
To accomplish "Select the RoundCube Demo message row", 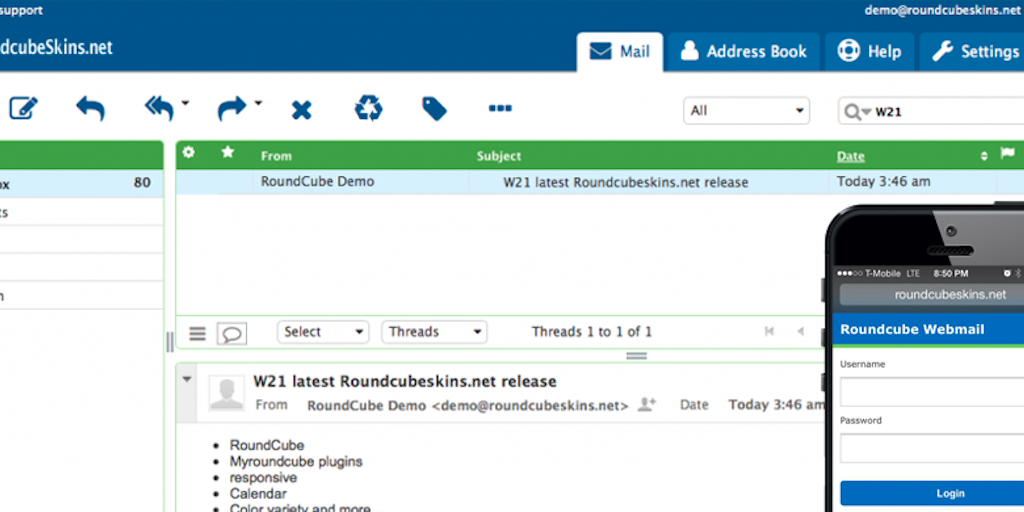I will pos(600,182).
